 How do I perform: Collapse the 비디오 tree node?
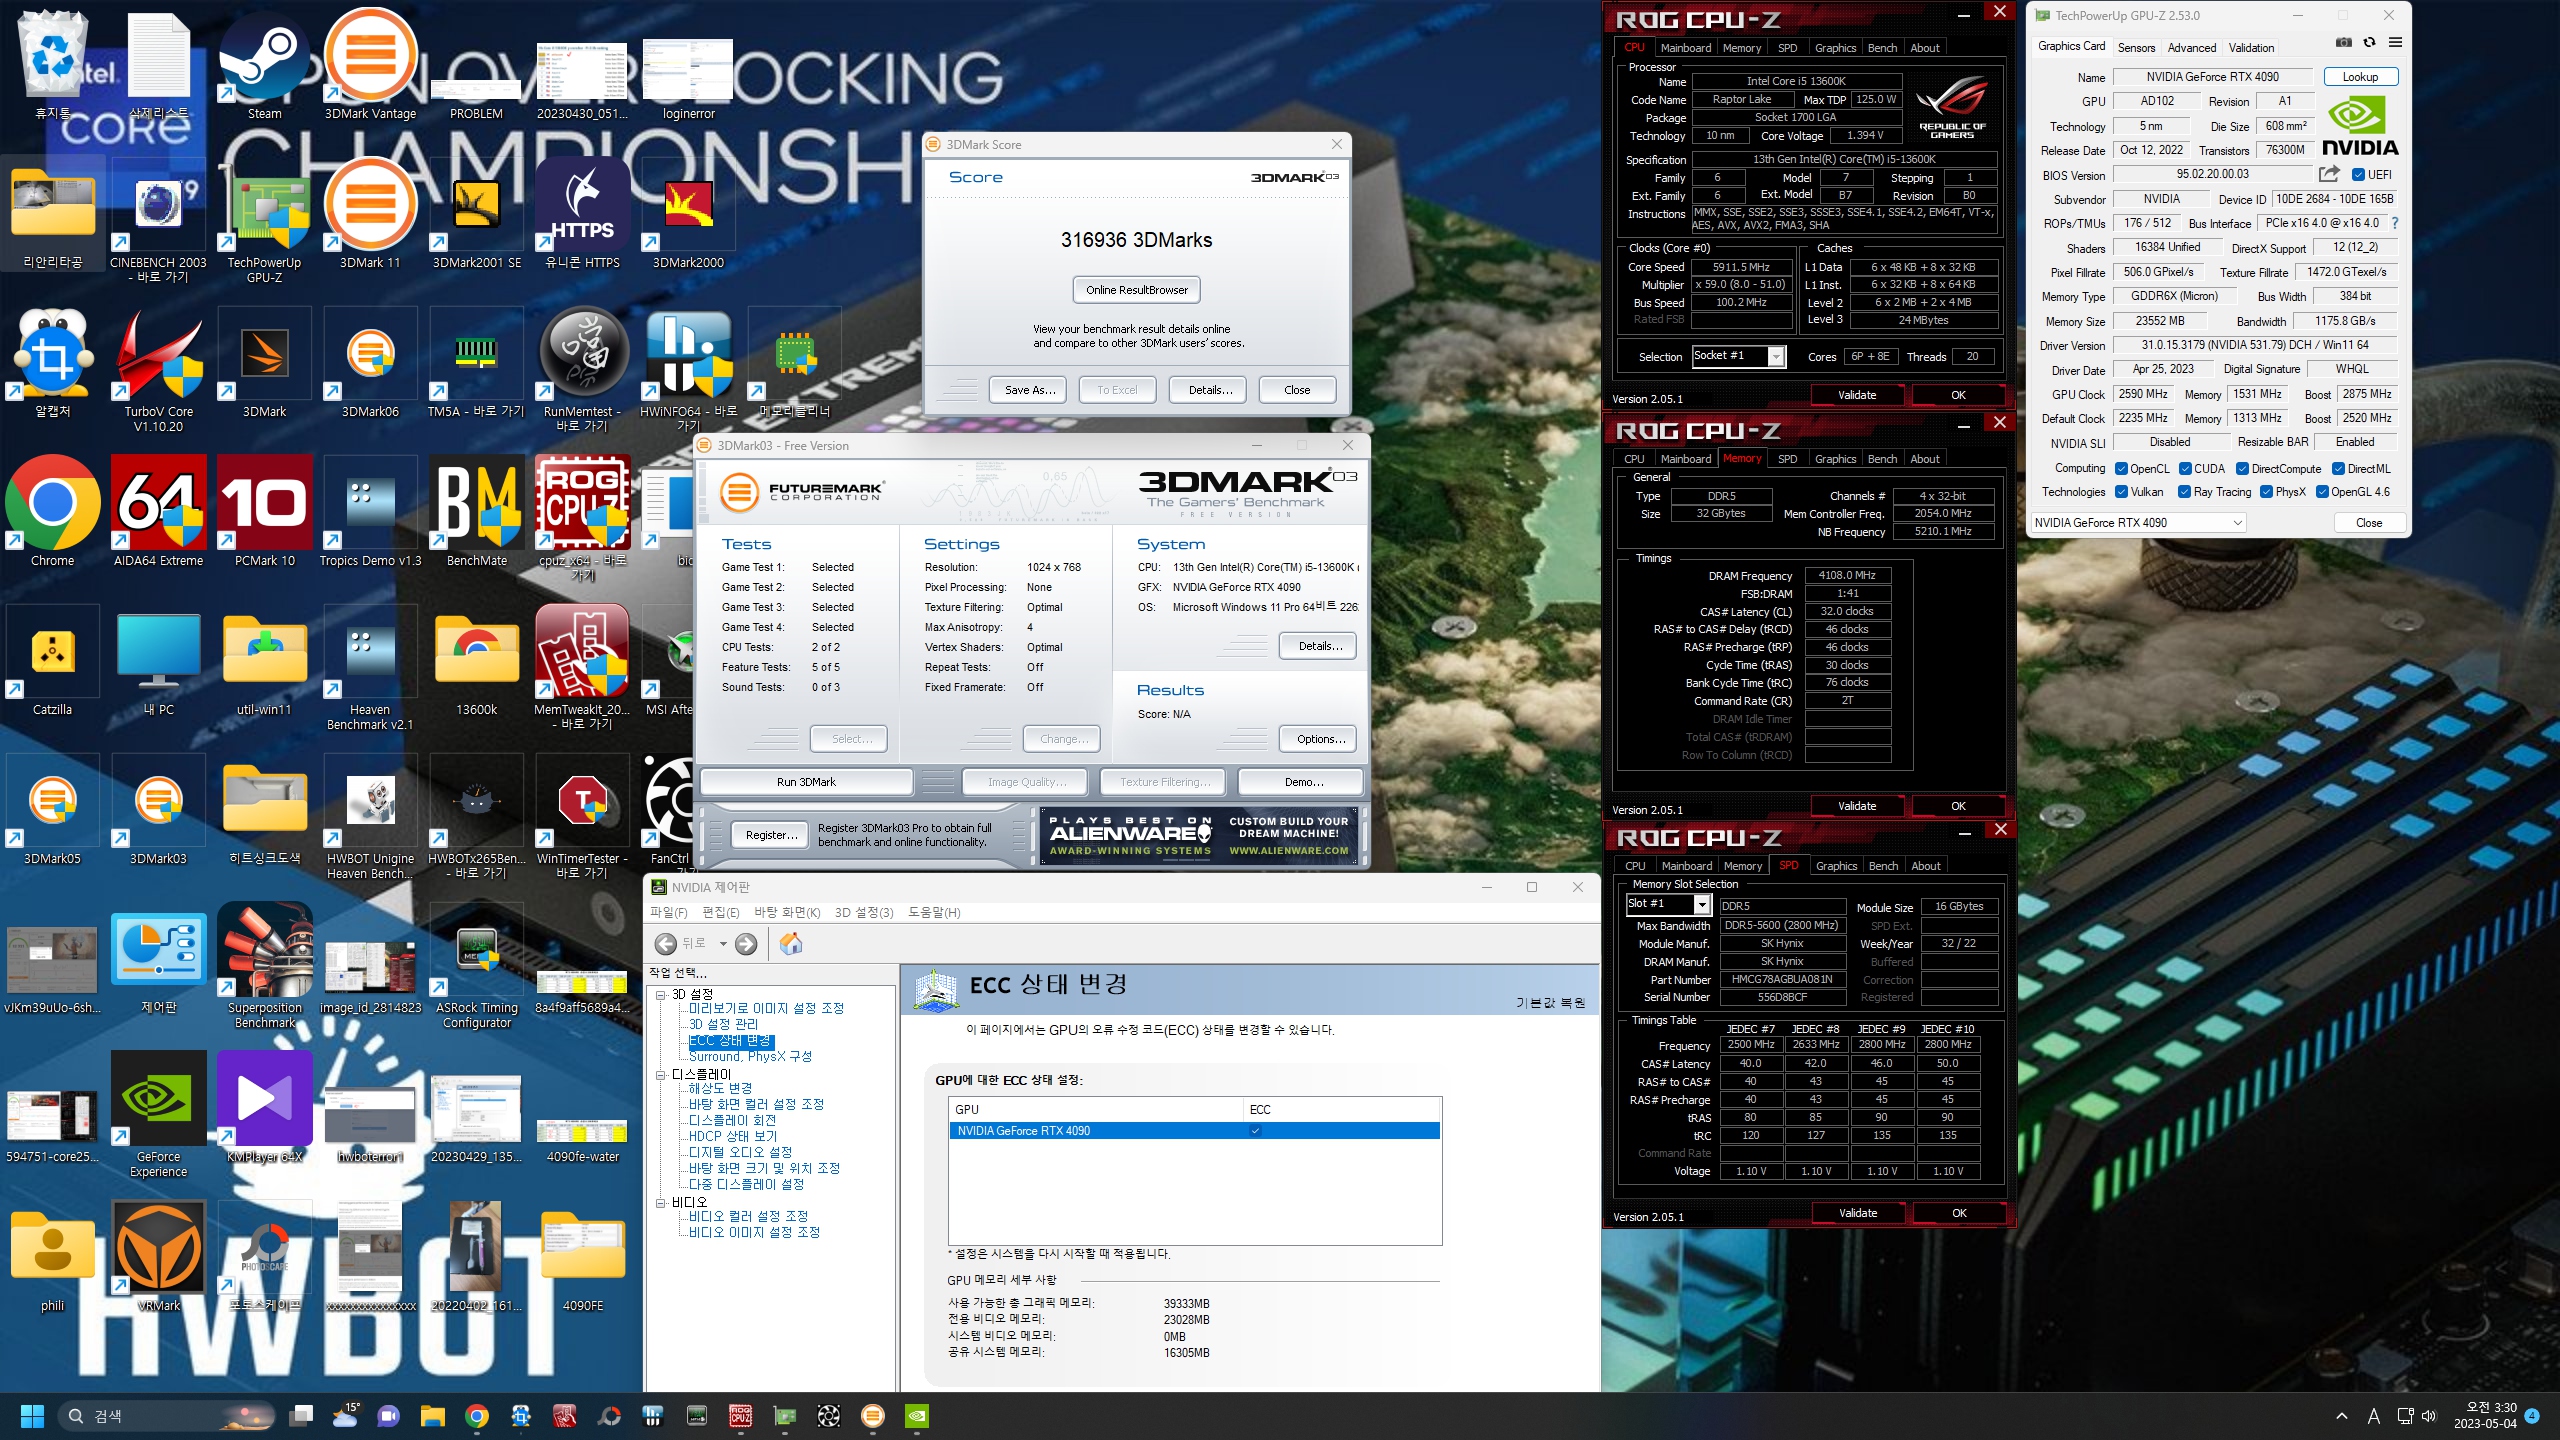coord(661,1203)
